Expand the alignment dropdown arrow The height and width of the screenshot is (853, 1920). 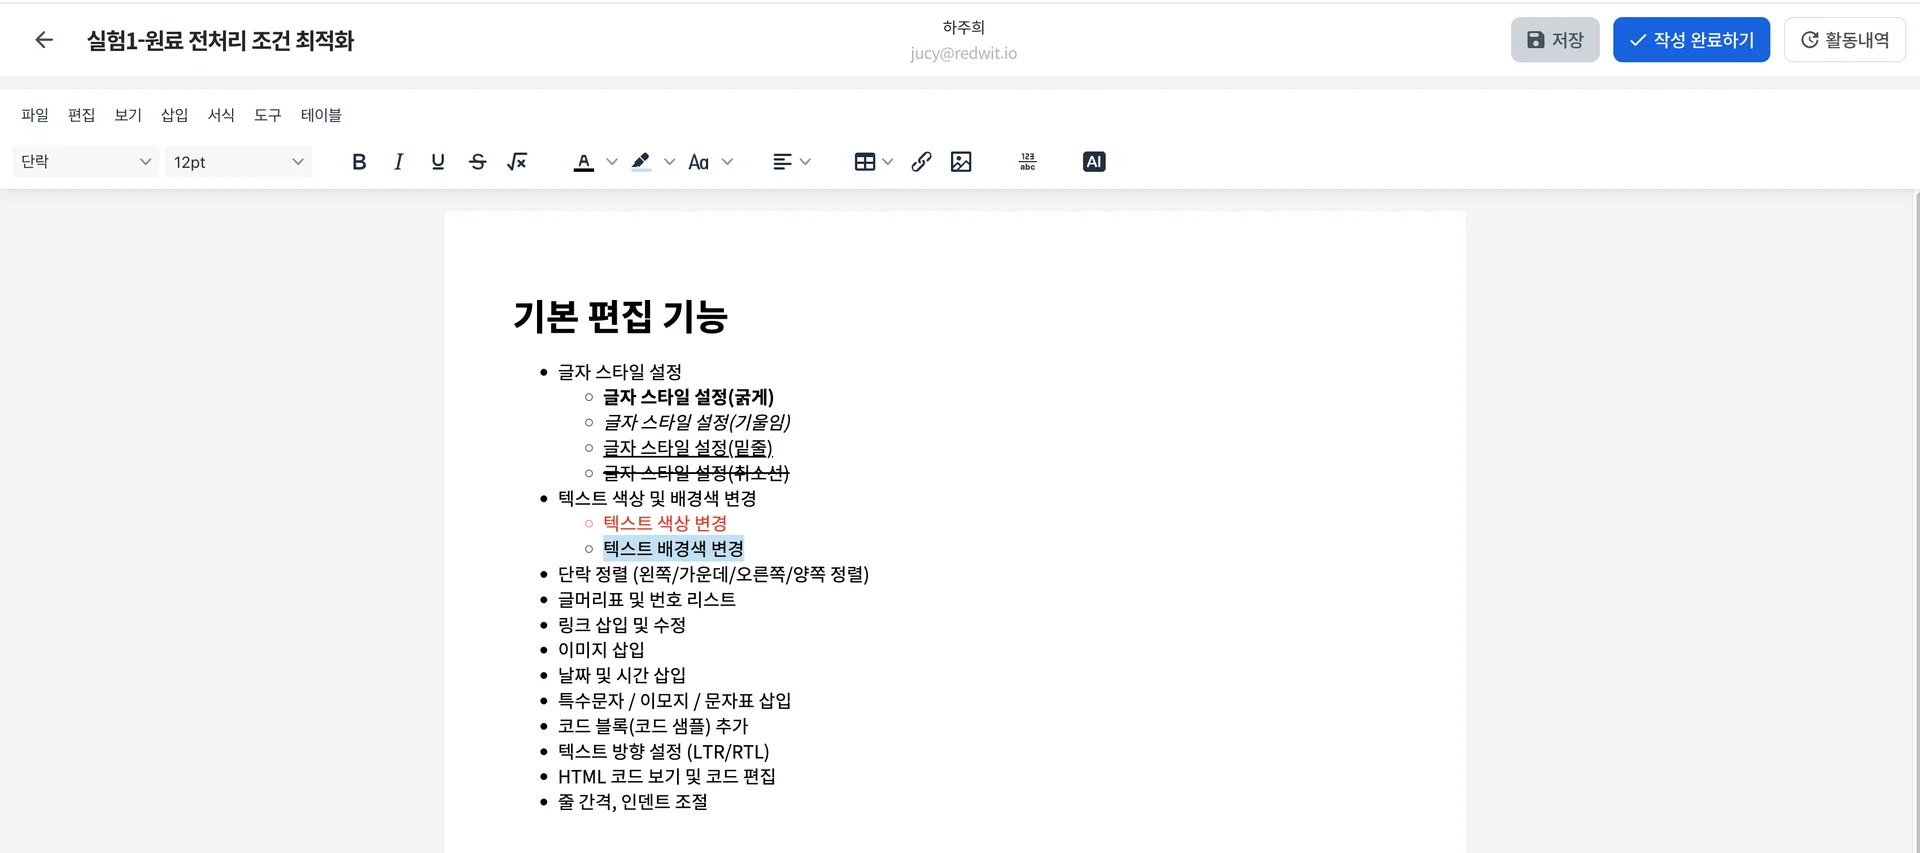805,162
